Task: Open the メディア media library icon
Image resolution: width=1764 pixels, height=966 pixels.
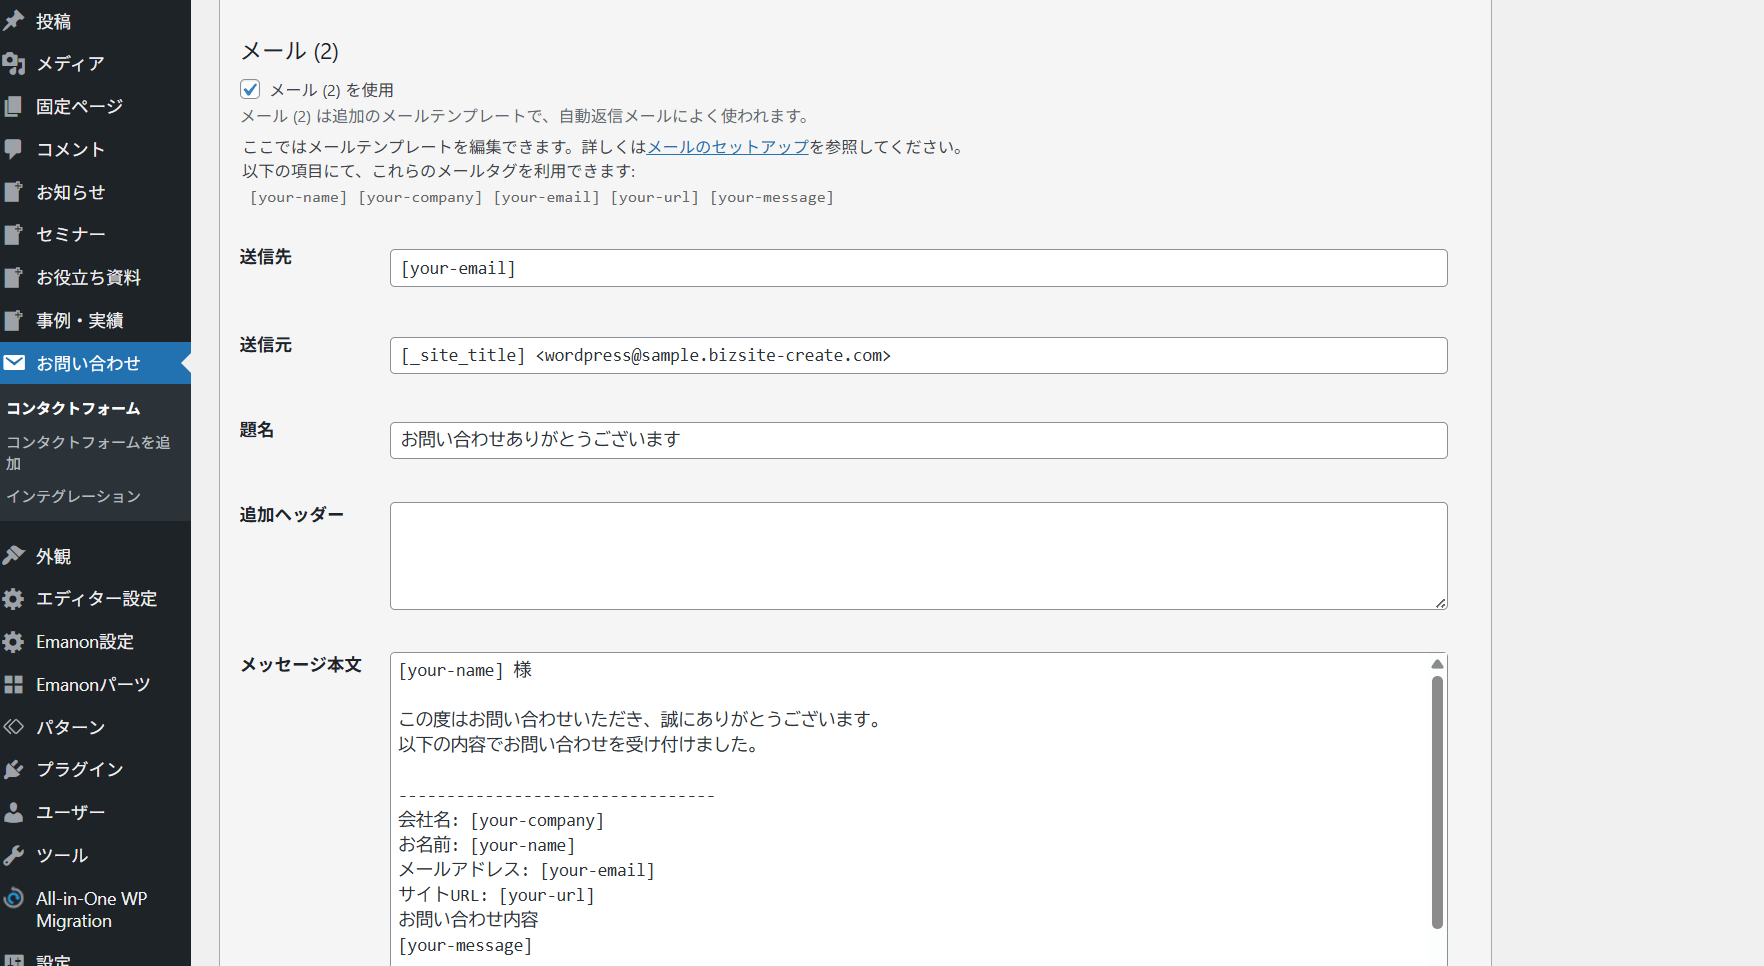Action: point(14,64)
